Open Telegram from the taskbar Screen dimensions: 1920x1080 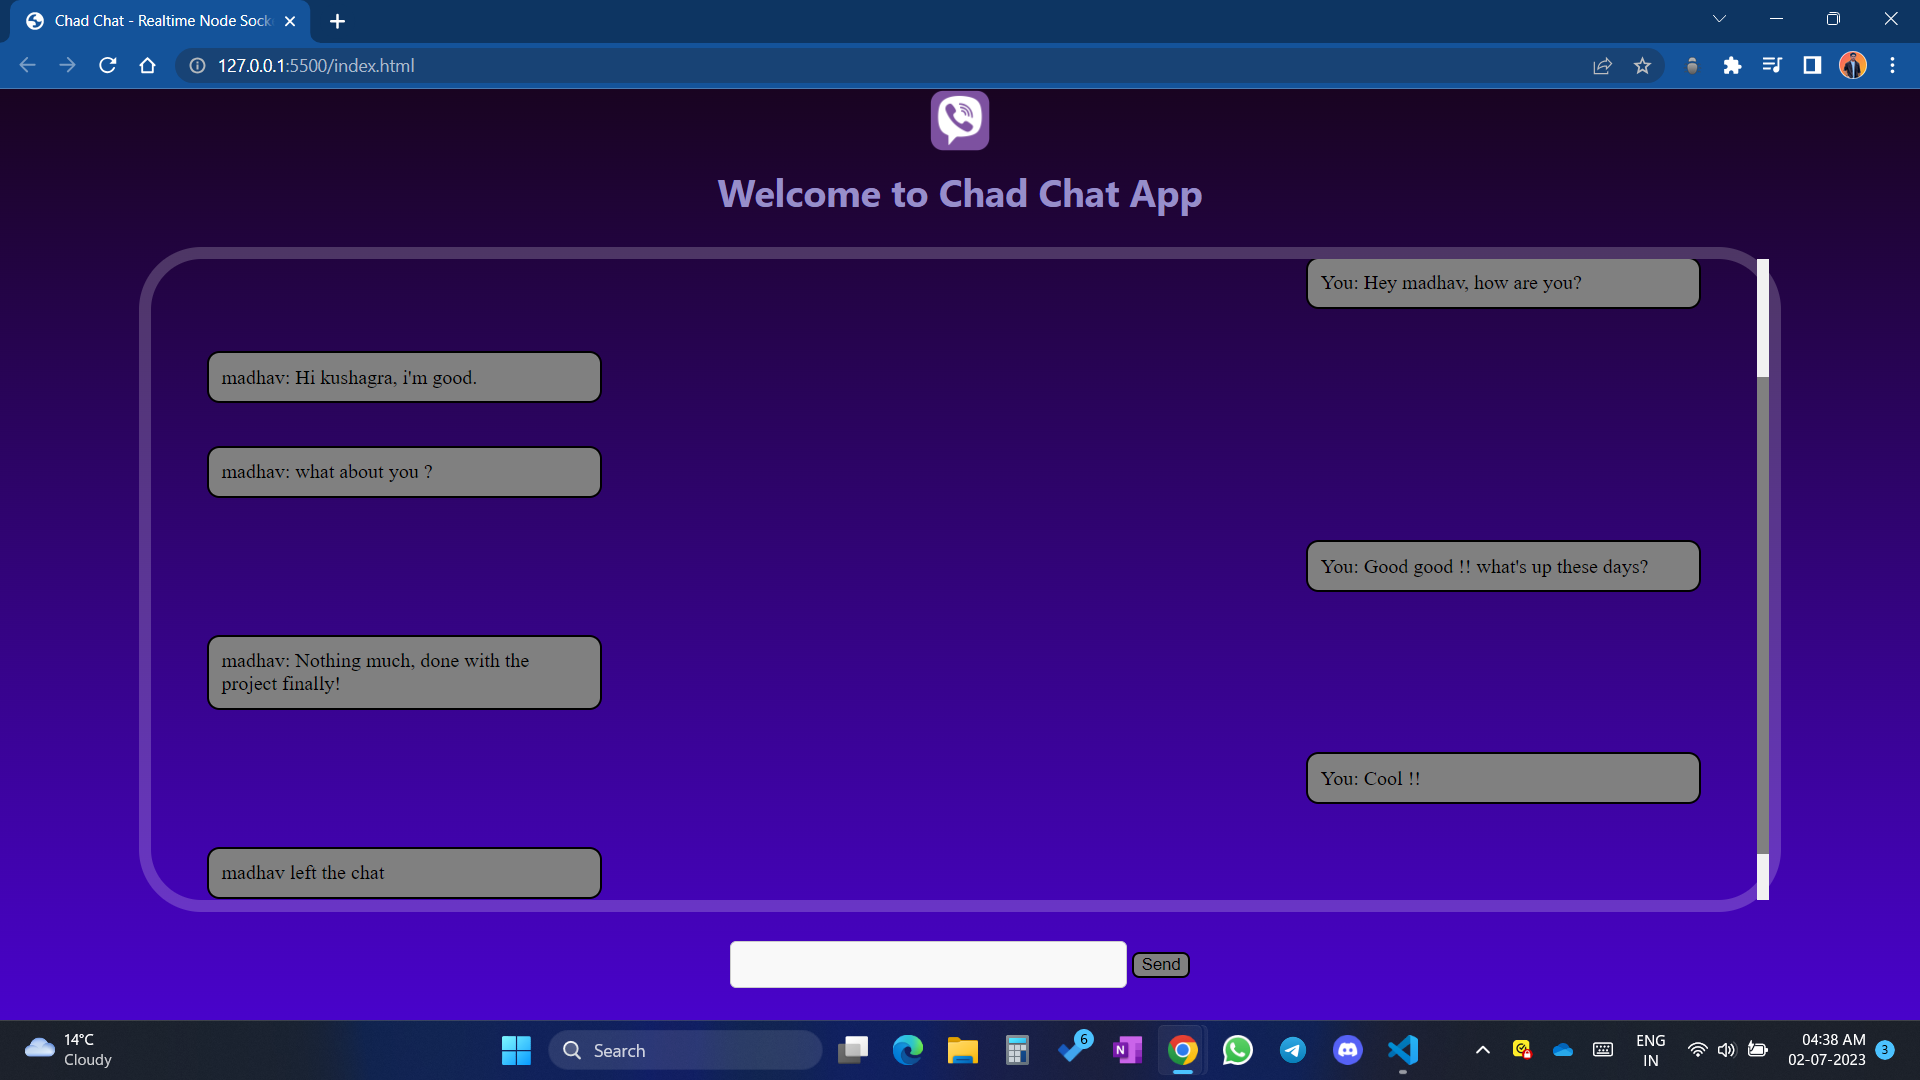coord(1292,1050)
